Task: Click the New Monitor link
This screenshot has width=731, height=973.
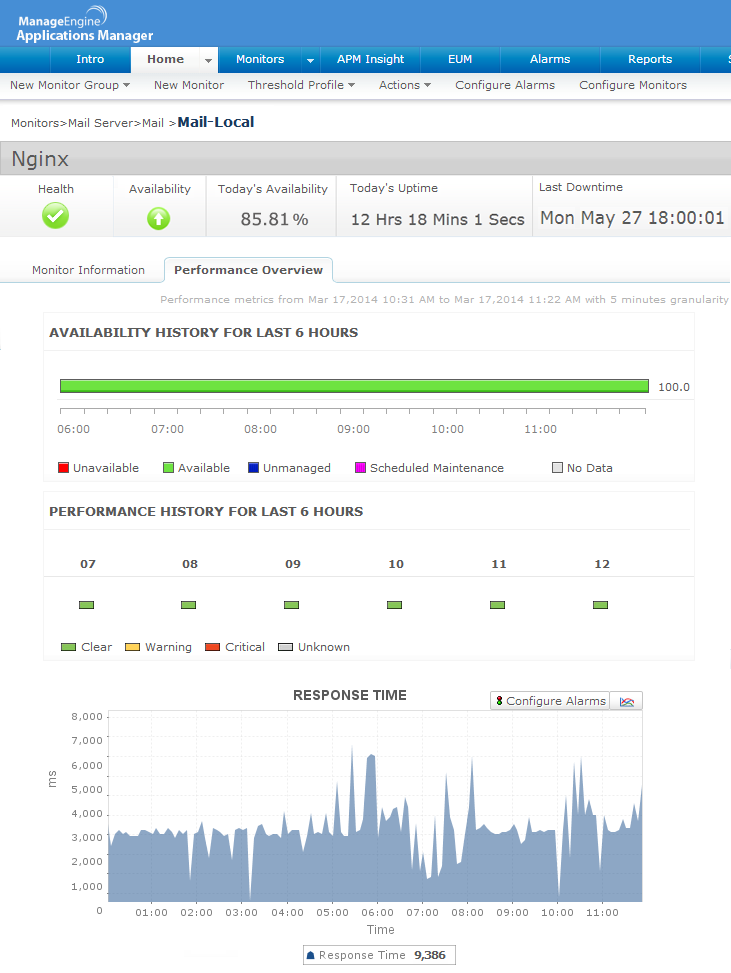Action: pos(189,85)
